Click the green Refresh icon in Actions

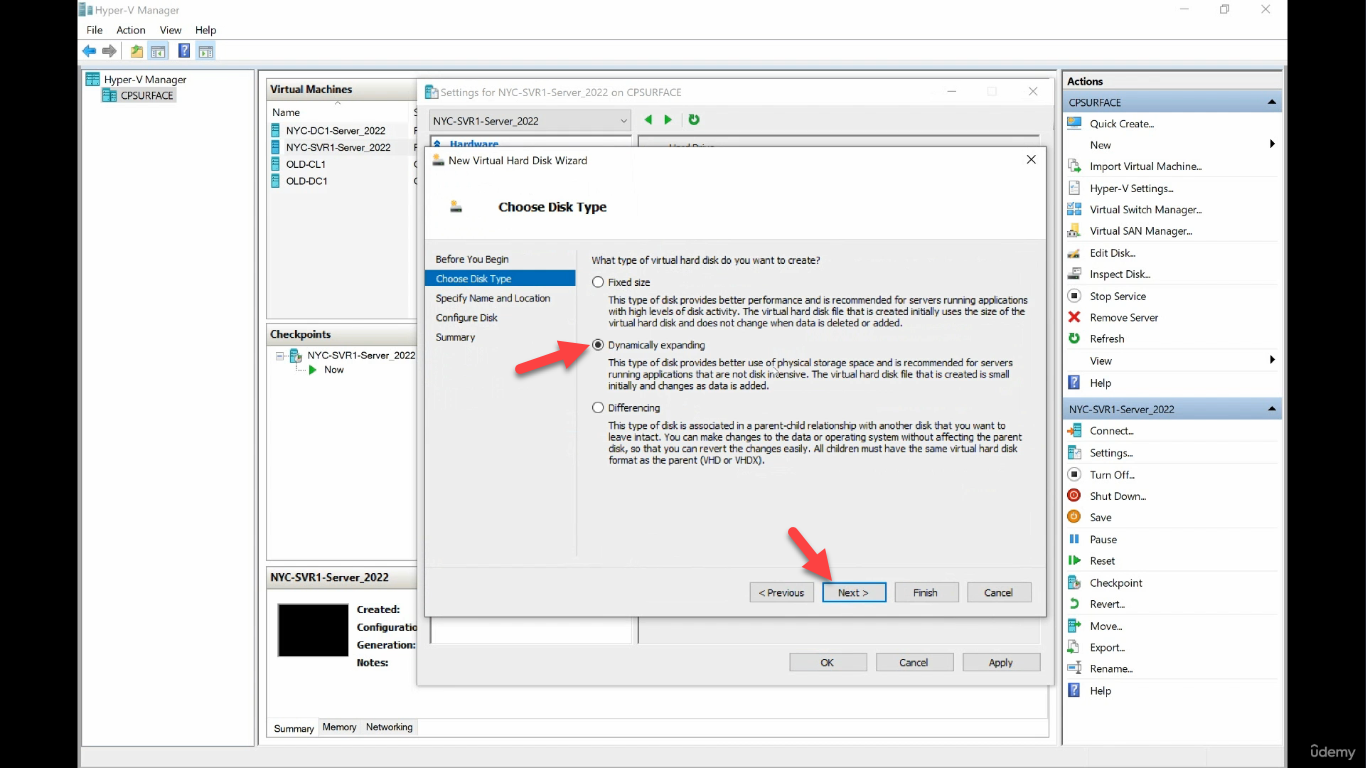pyautogui.click(x=1074, y=339)
